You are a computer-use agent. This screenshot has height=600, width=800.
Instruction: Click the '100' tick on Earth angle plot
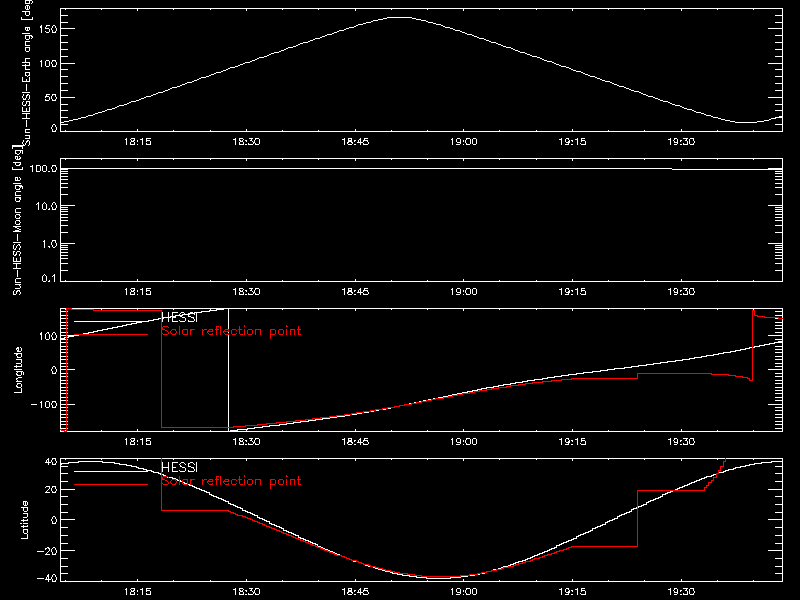[48, 63]
